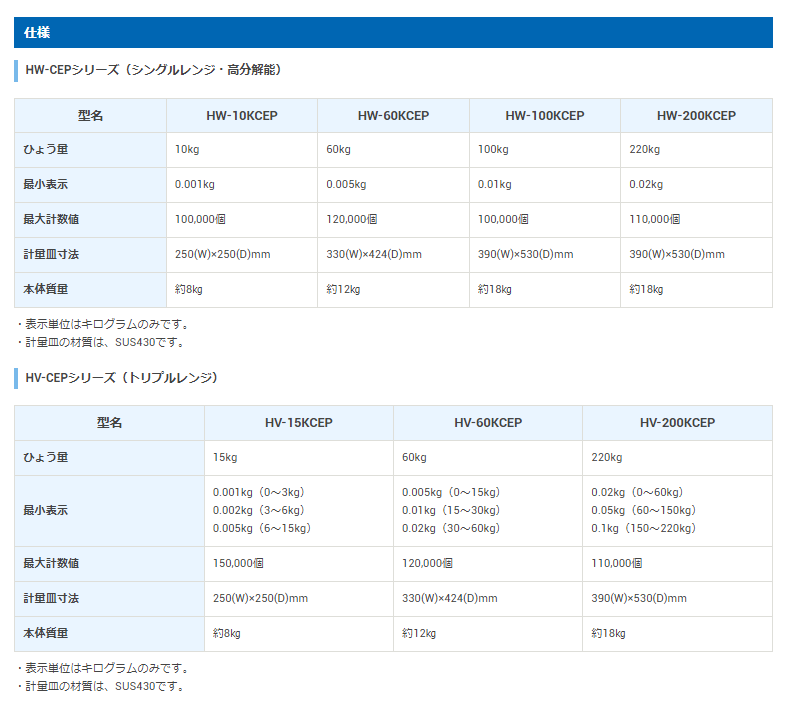Viewport: 791px width, 710px height.
Task: Click the HV-200KCEP column header
Action: pos(677,423)
